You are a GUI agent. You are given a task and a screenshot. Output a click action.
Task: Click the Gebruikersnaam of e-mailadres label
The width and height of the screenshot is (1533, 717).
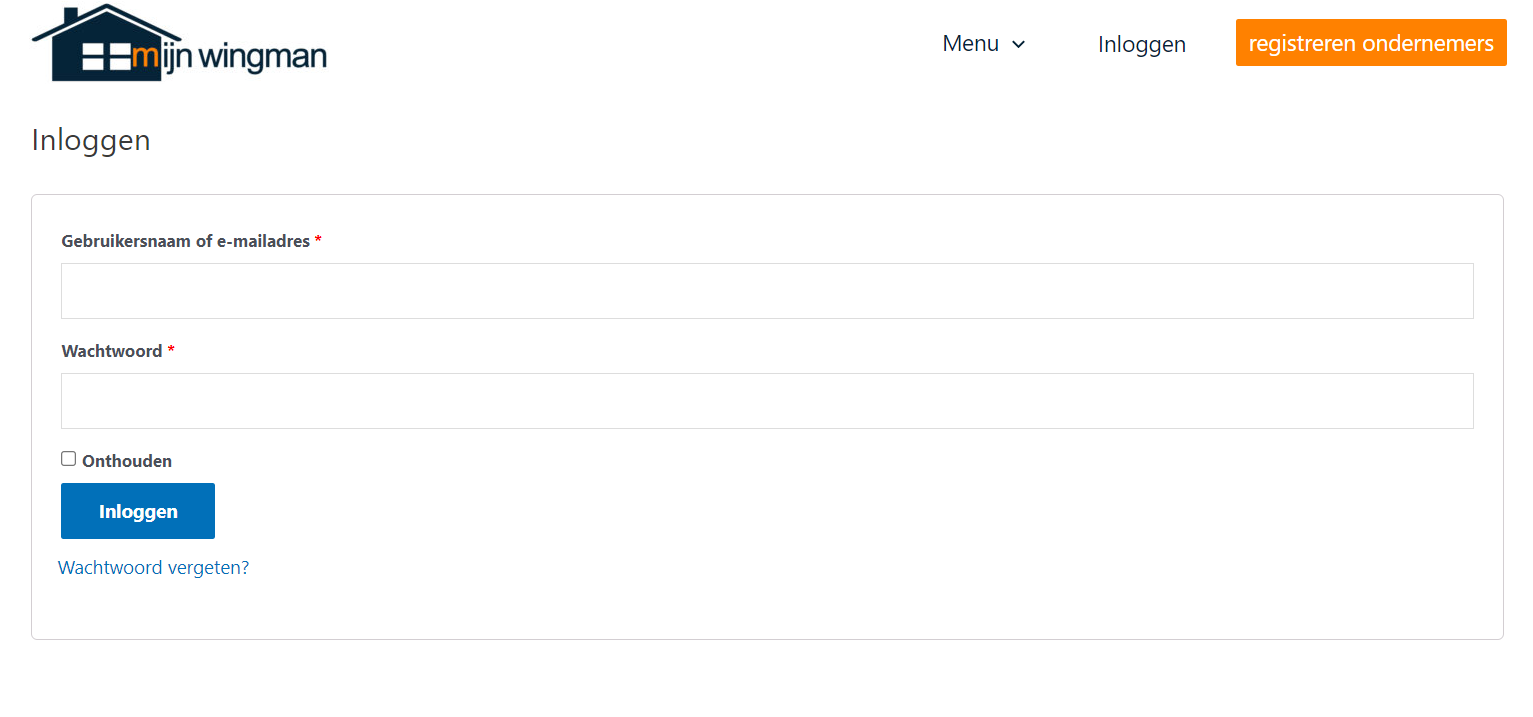[186, 241]
